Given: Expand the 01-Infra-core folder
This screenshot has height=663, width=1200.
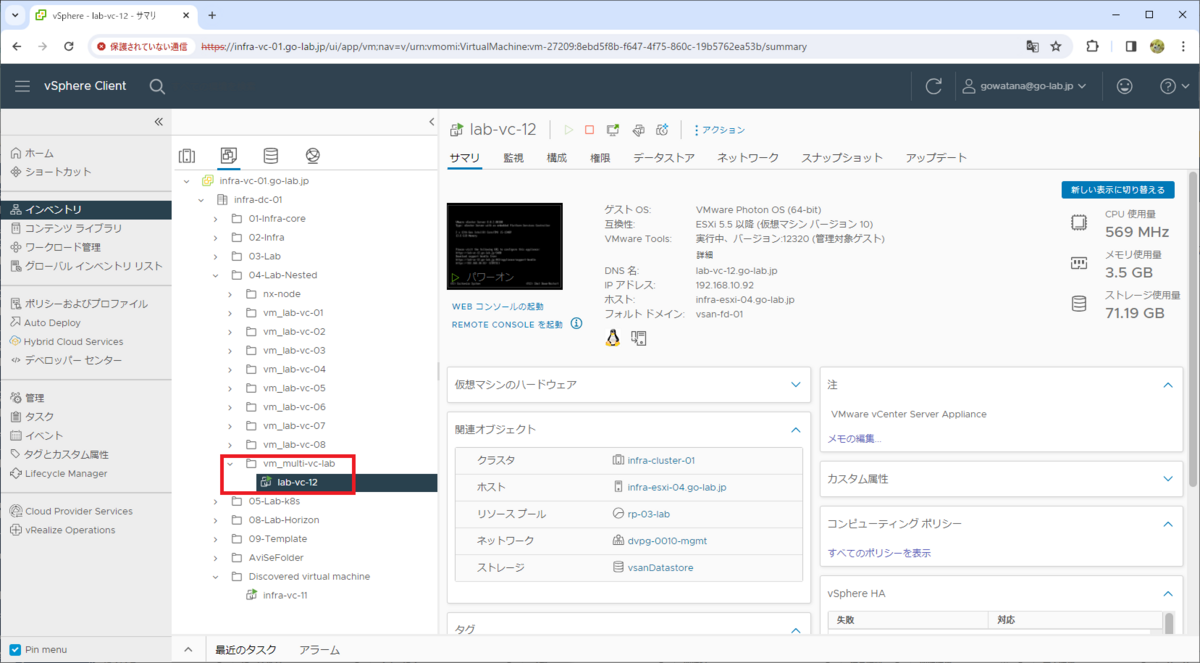Looking at the screenshot, I should pos(215,219).
